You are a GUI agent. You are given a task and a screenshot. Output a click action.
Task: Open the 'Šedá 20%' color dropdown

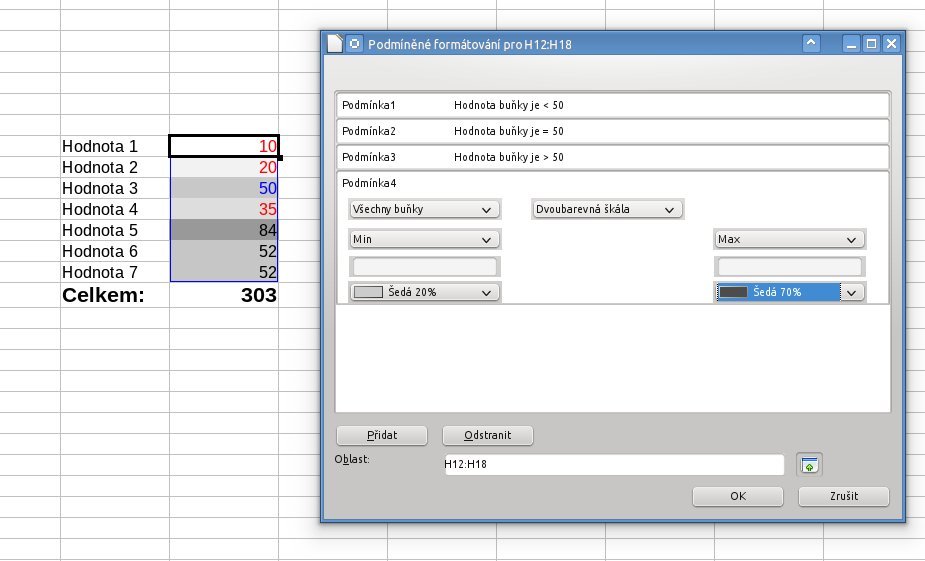tap(424, 293)
